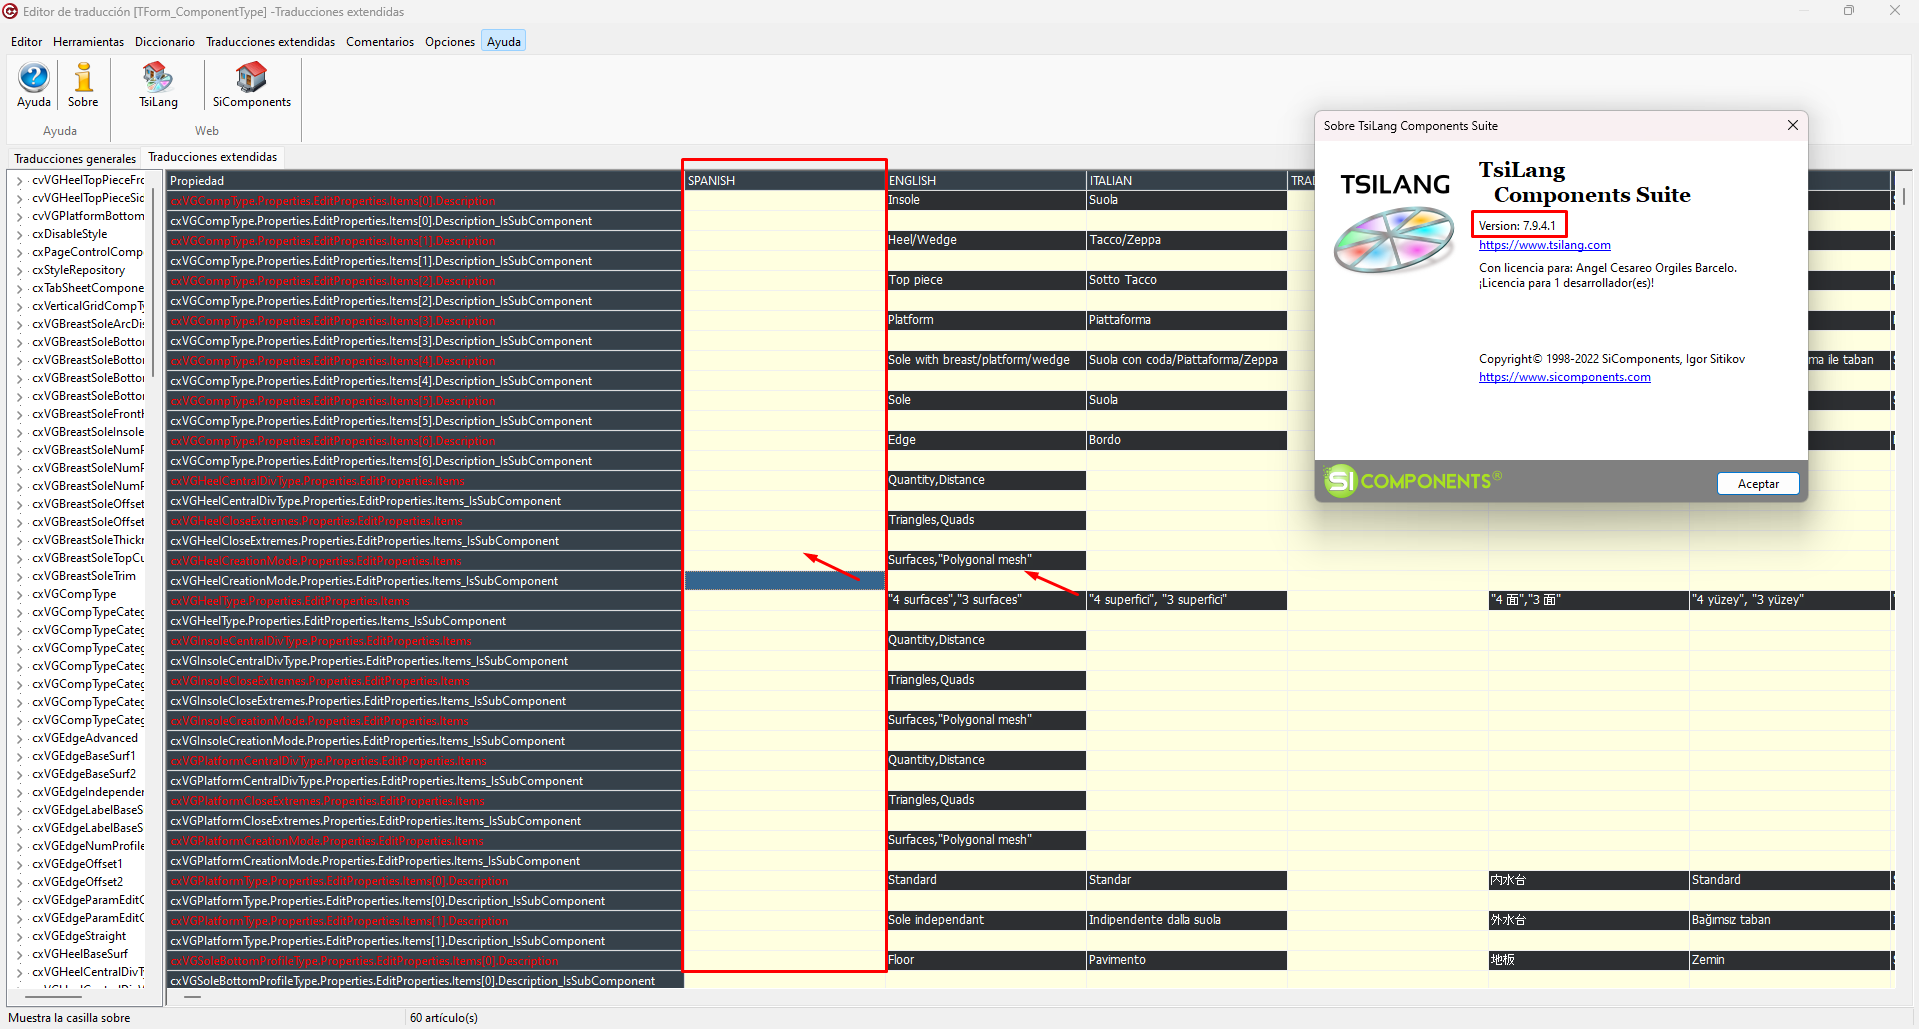The height and width of the screenshot is (1029, 1919).
Task: Select Italian cell 'Indipendente dalla suola'
Action: point(1187,920)
